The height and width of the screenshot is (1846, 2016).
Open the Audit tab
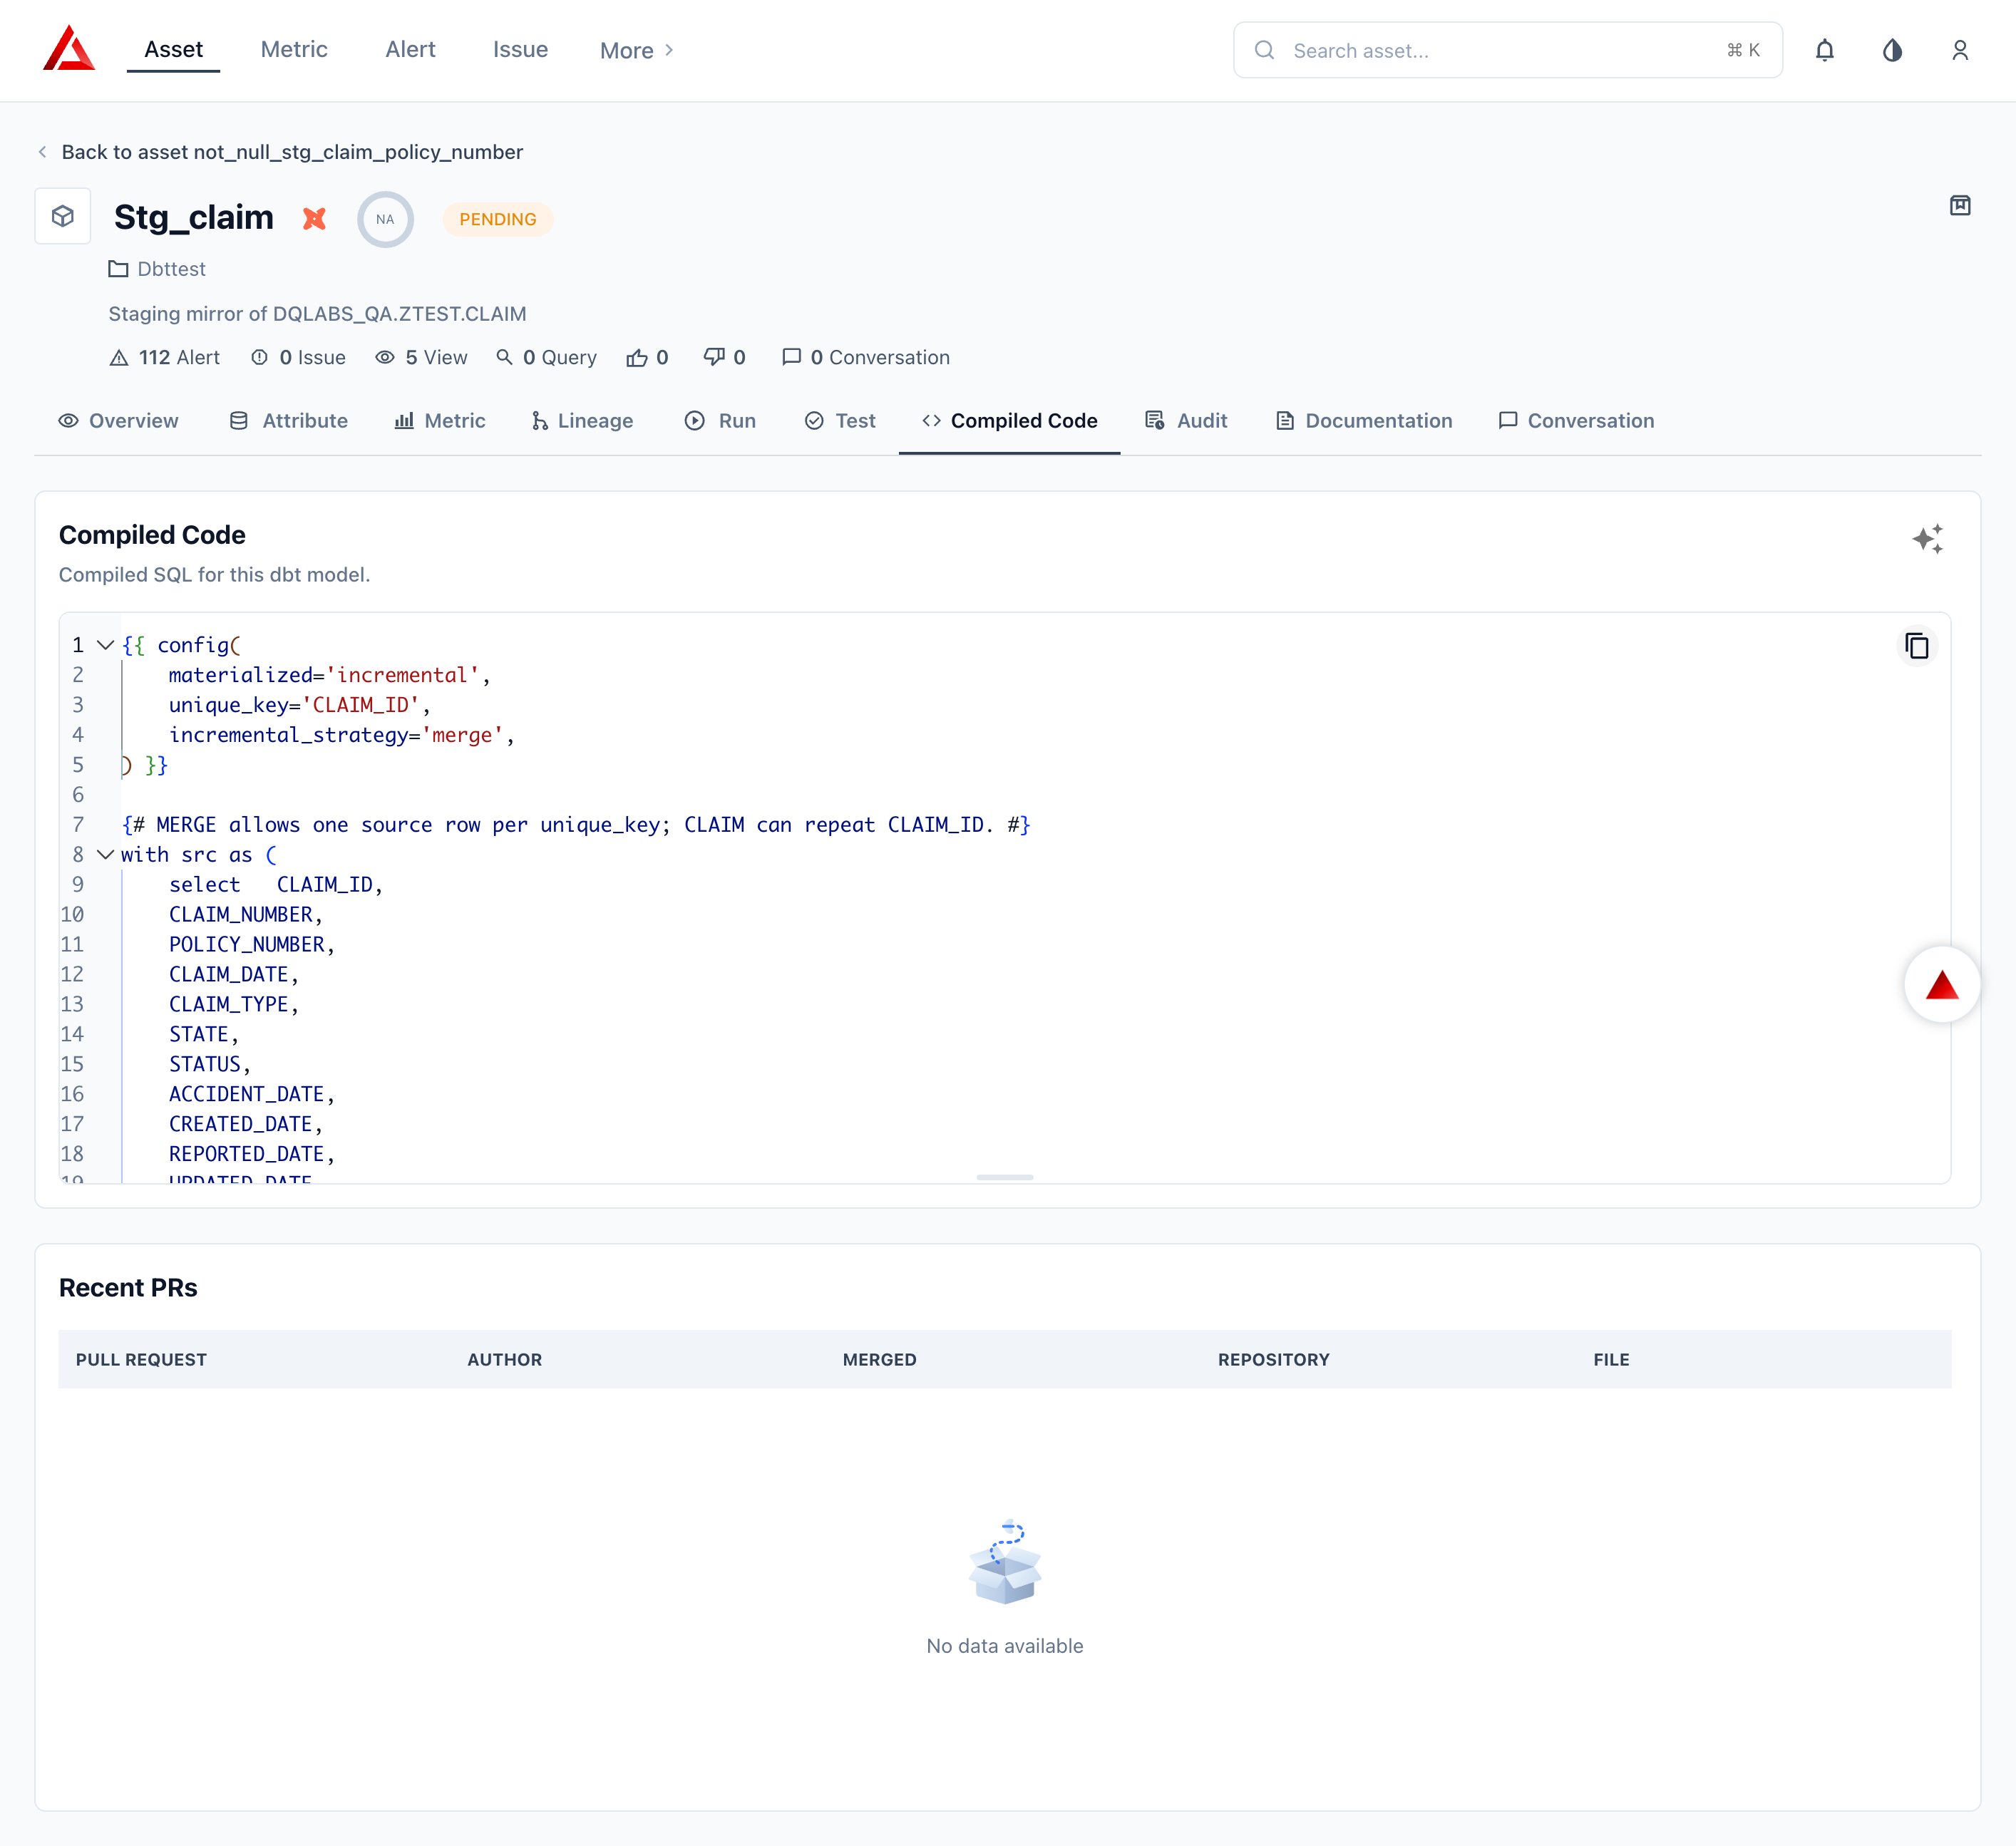pos(1186,421)
